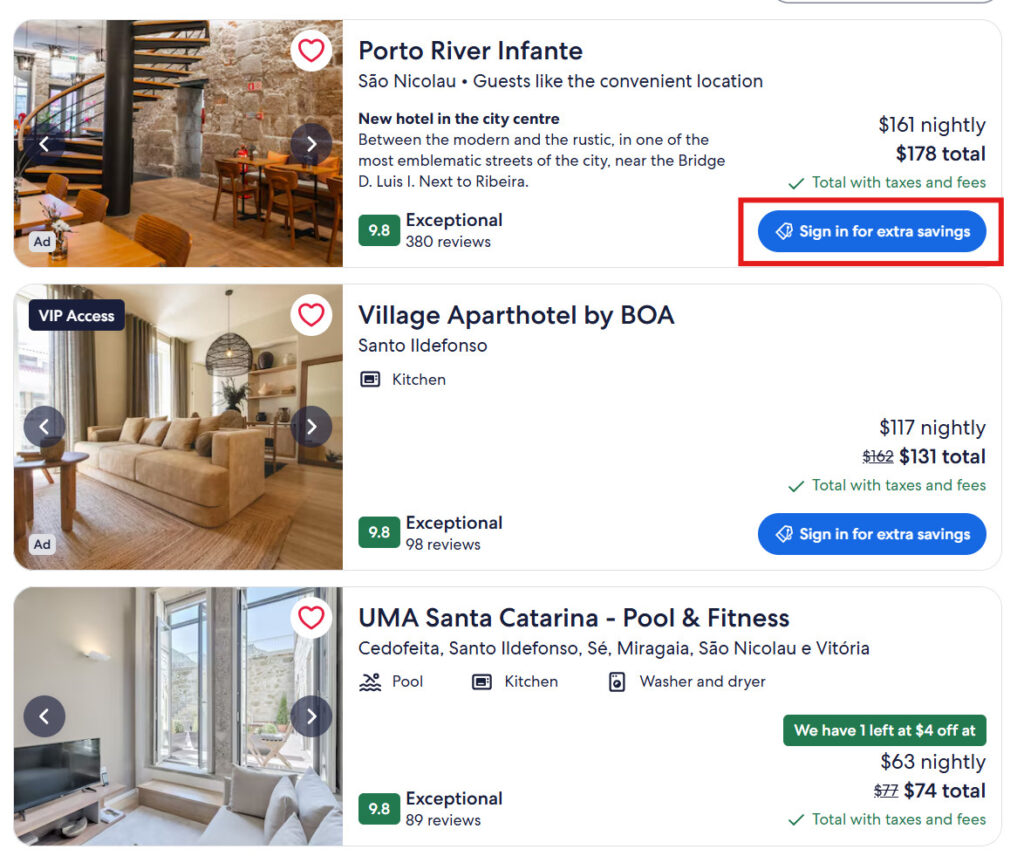Image resolution: width=1024 pixels, height=856 pixels.
Task: Click Sign in for extra savings on Porto listing
Action: click(871, 231)
